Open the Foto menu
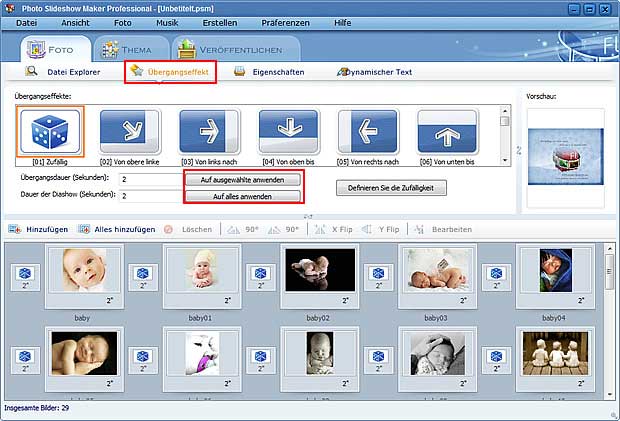The image size is (620, 421). (x=123, y=23)
